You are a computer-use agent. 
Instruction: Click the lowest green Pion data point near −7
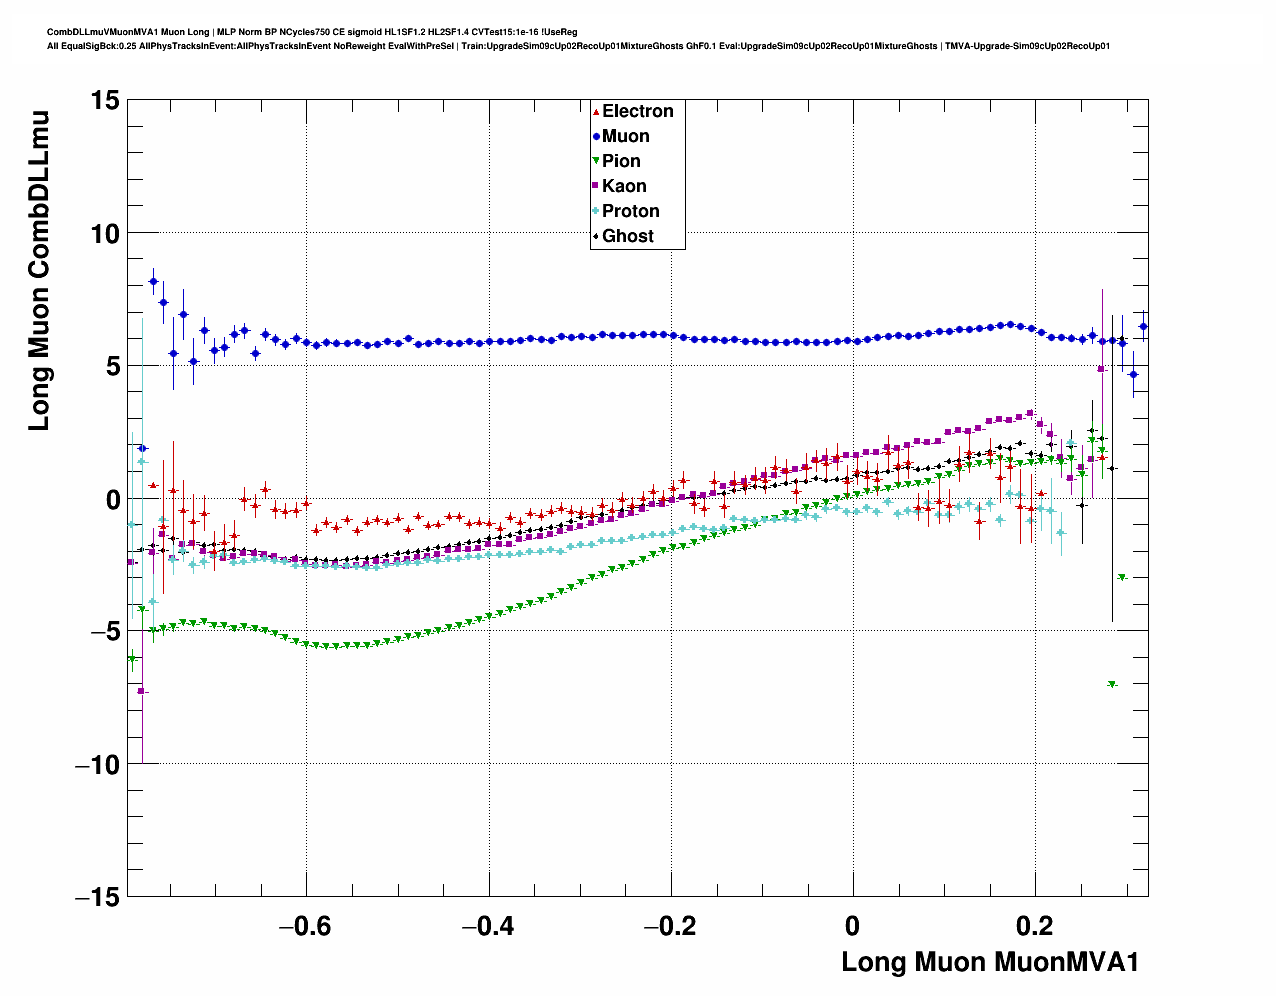click(x=1112, y=684)
